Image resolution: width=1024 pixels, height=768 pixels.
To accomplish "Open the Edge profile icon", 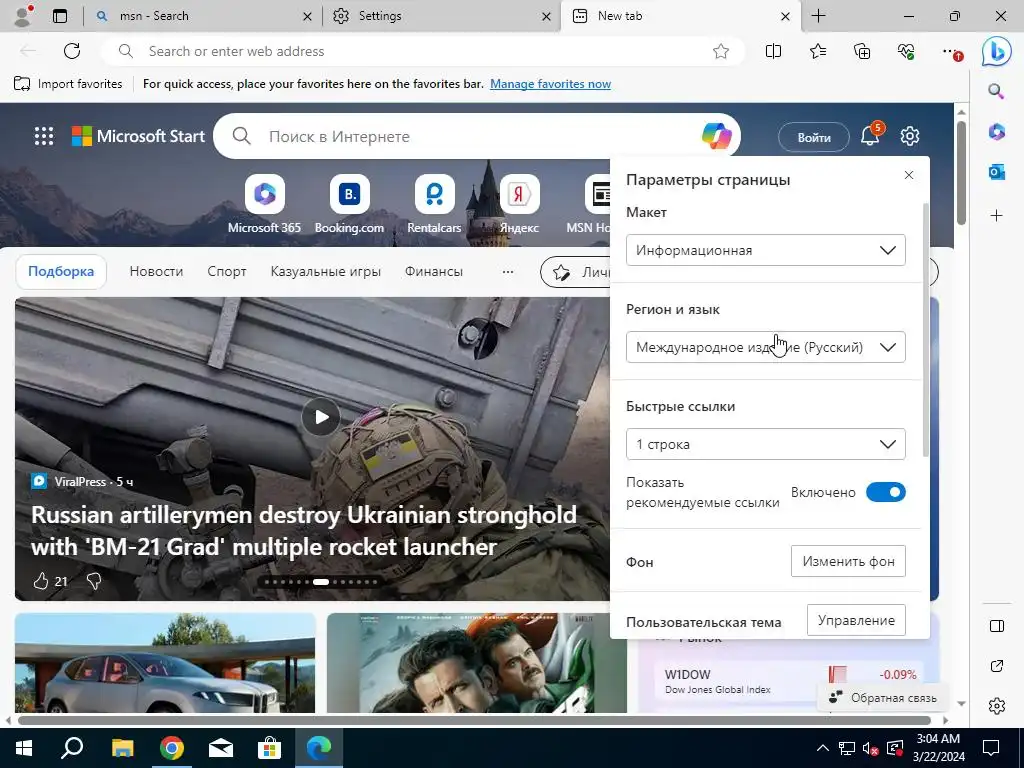I will coord(23,16).
